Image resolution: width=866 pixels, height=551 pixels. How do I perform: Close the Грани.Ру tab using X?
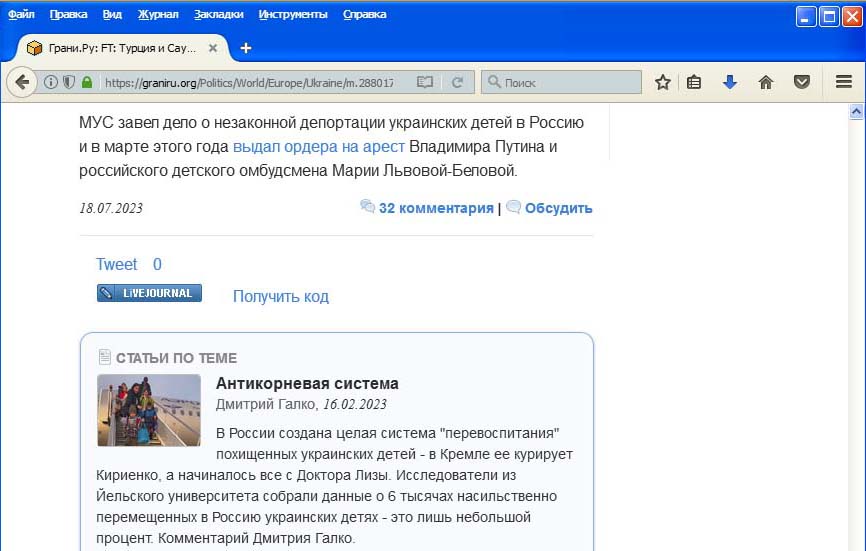tap(213, 48)
